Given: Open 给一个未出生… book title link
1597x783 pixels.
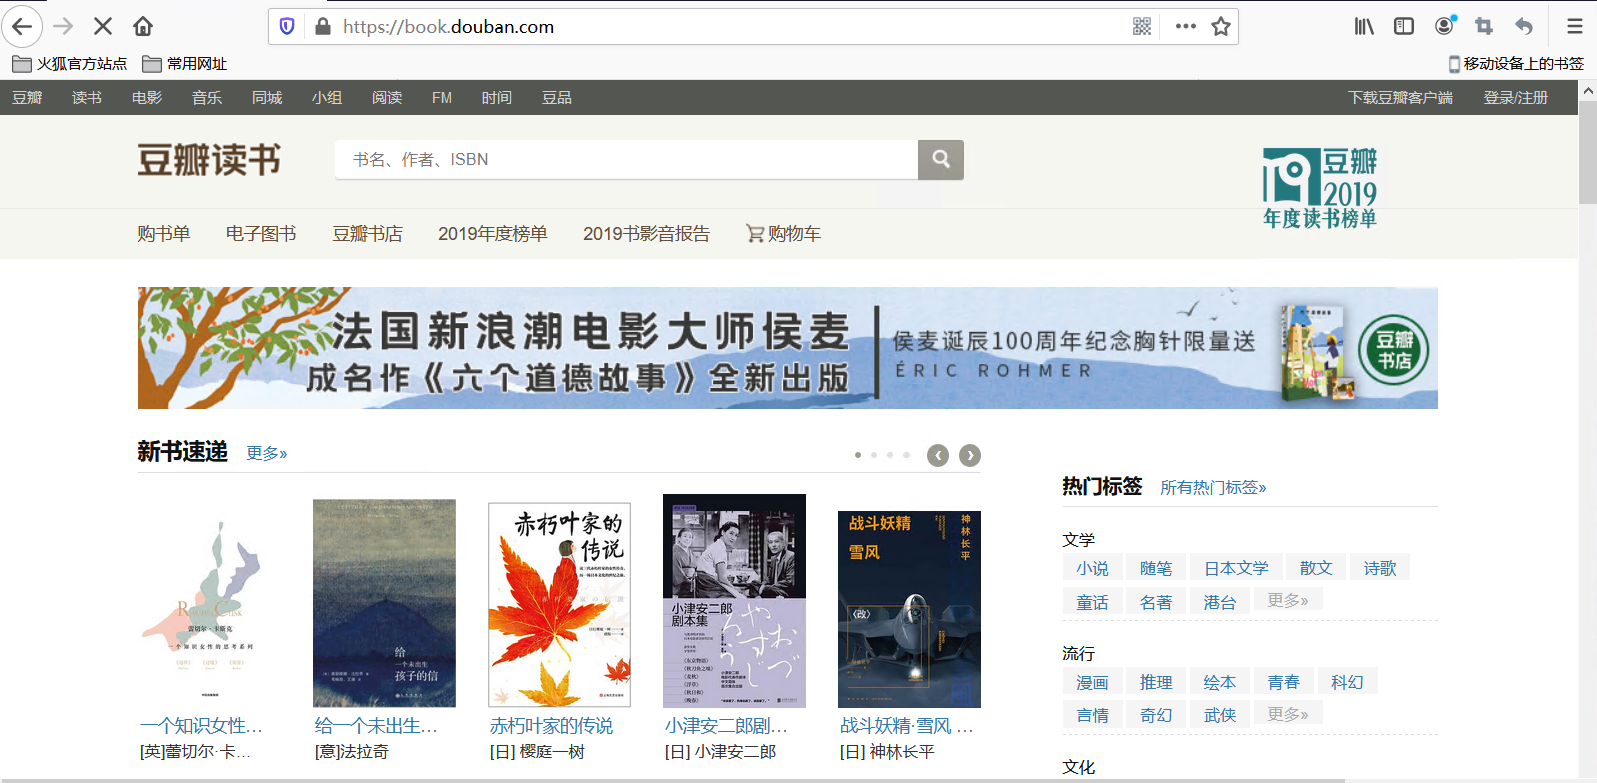Looking at the screenshot, I should (x=376, y=726).
